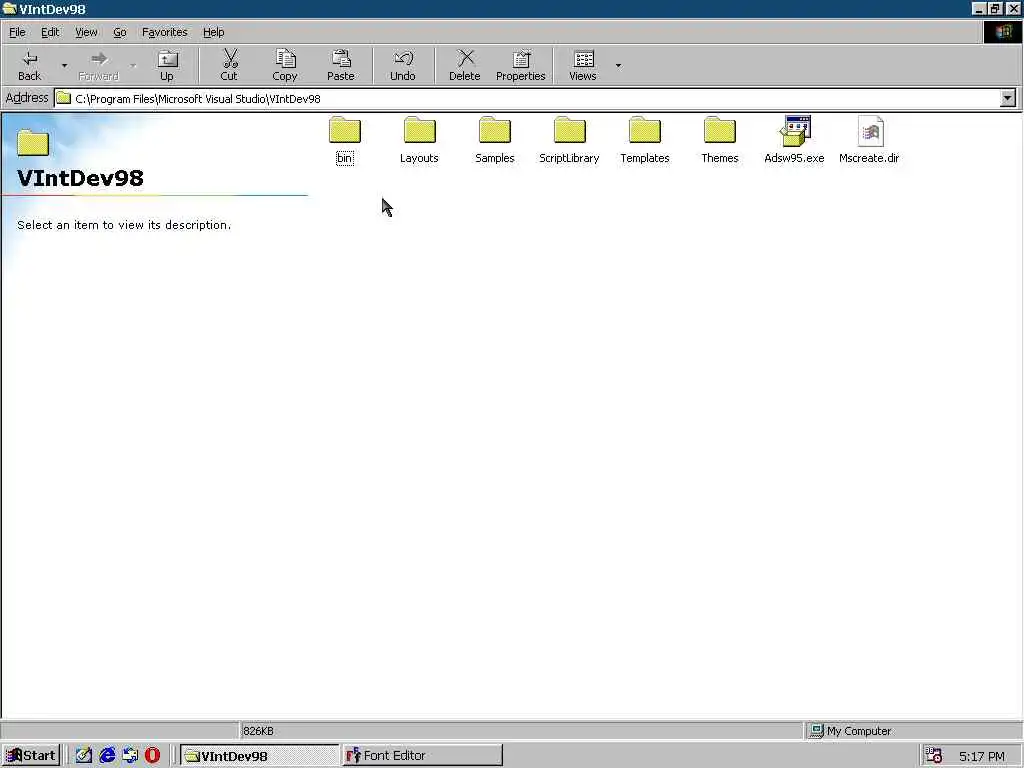Open the Favorites menu

[165, 32]
